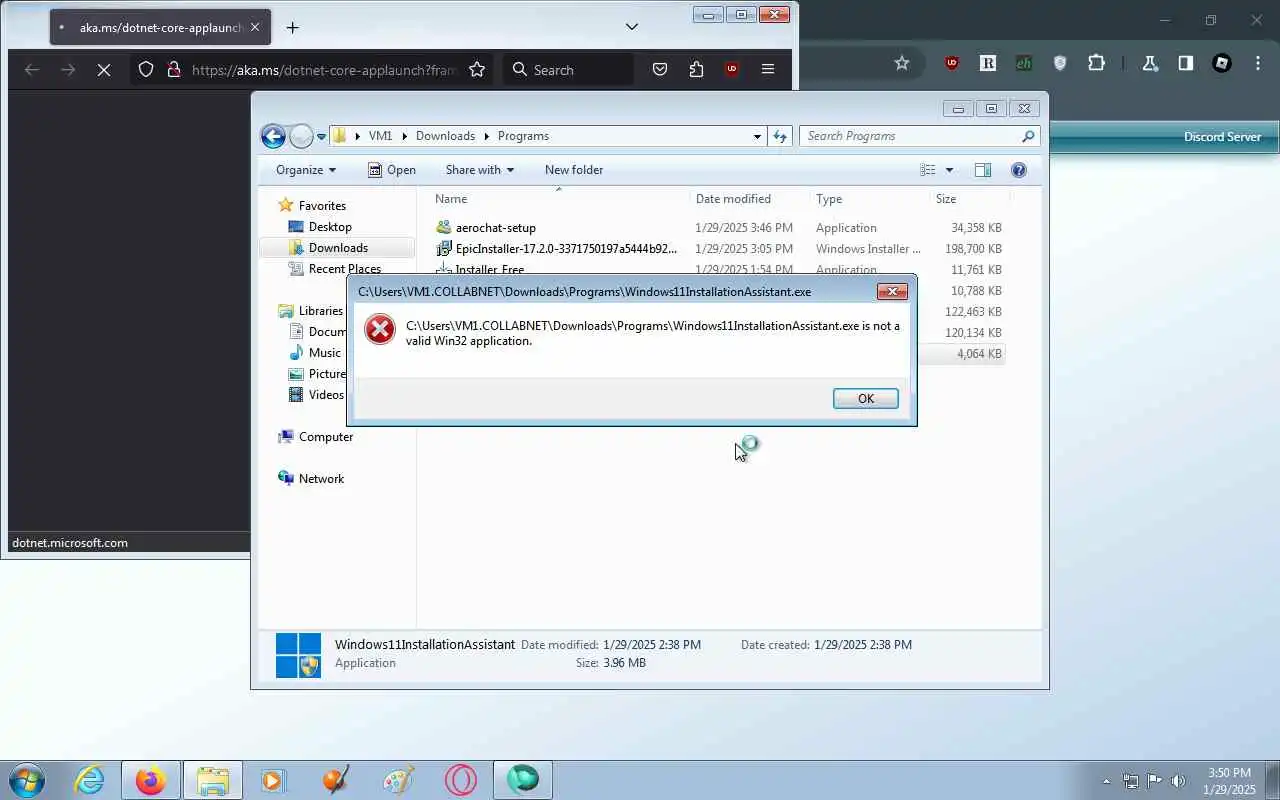Open Firefox extensions panel
Viewport: 1280px width, 800px height.
696,69
